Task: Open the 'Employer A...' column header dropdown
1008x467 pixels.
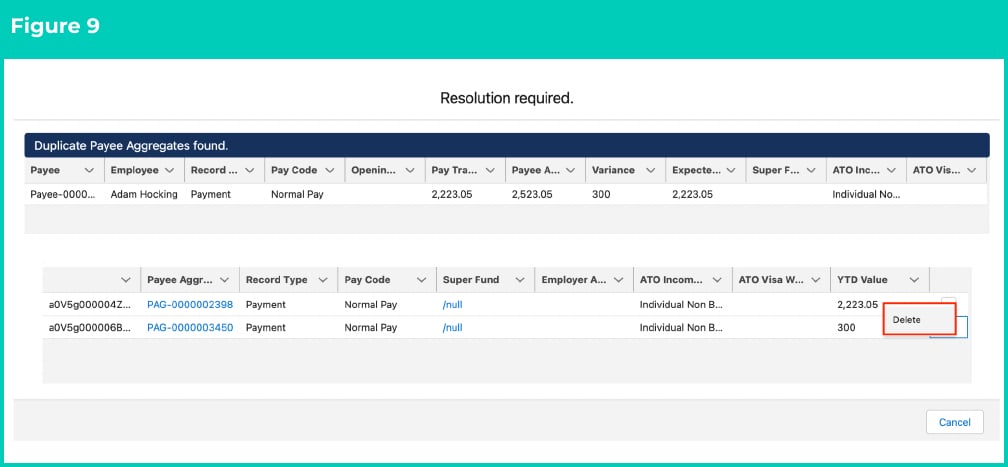Action: pos(618,280)
